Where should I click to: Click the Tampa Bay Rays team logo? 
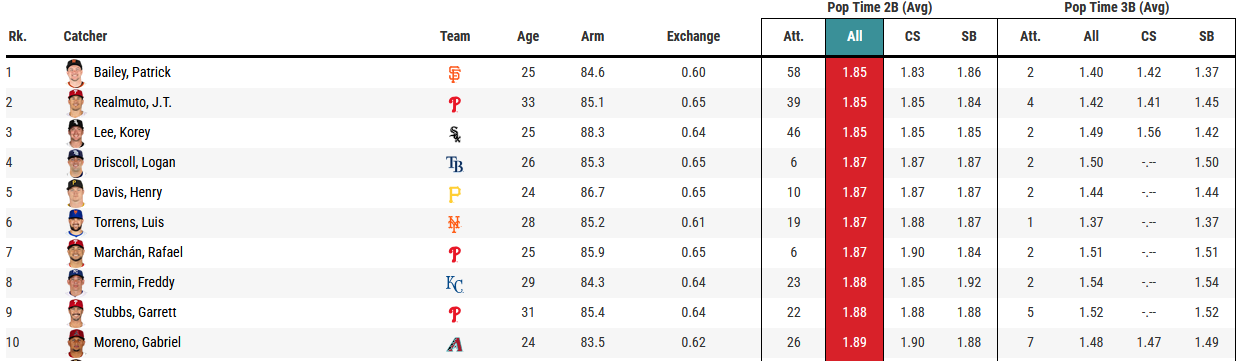click(454, 163)
